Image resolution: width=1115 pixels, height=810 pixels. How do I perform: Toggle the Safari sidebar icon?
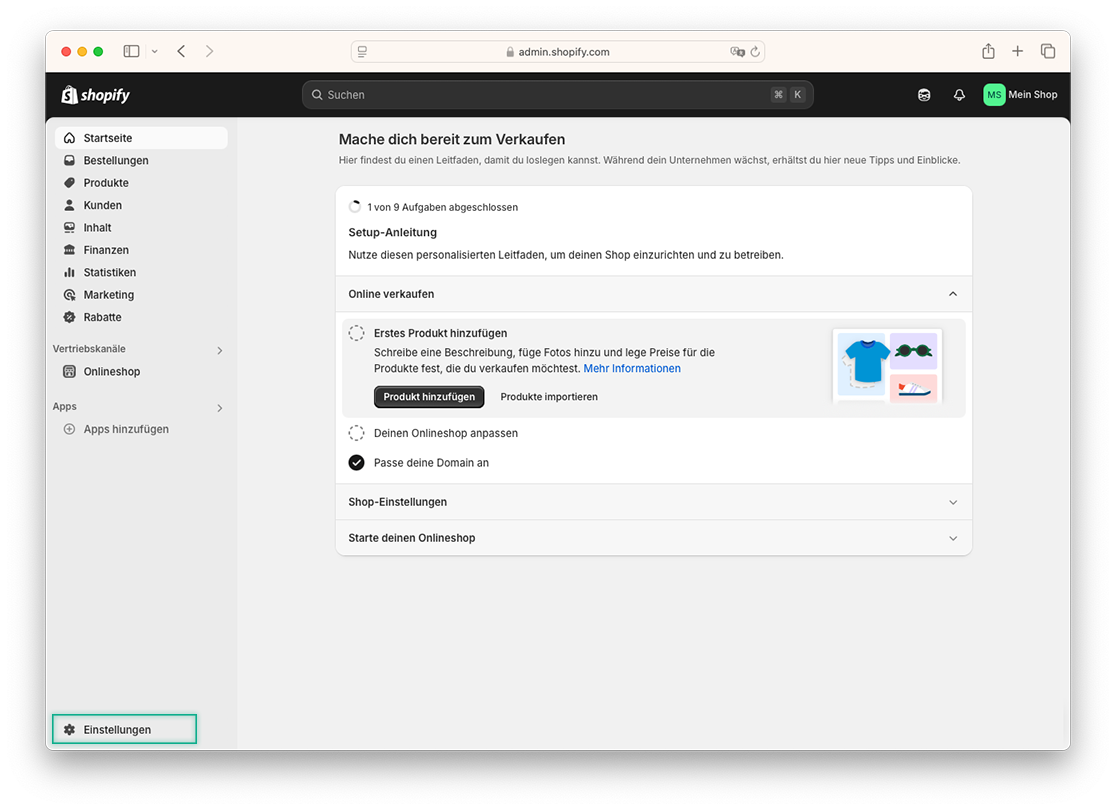tap(131, 51)
